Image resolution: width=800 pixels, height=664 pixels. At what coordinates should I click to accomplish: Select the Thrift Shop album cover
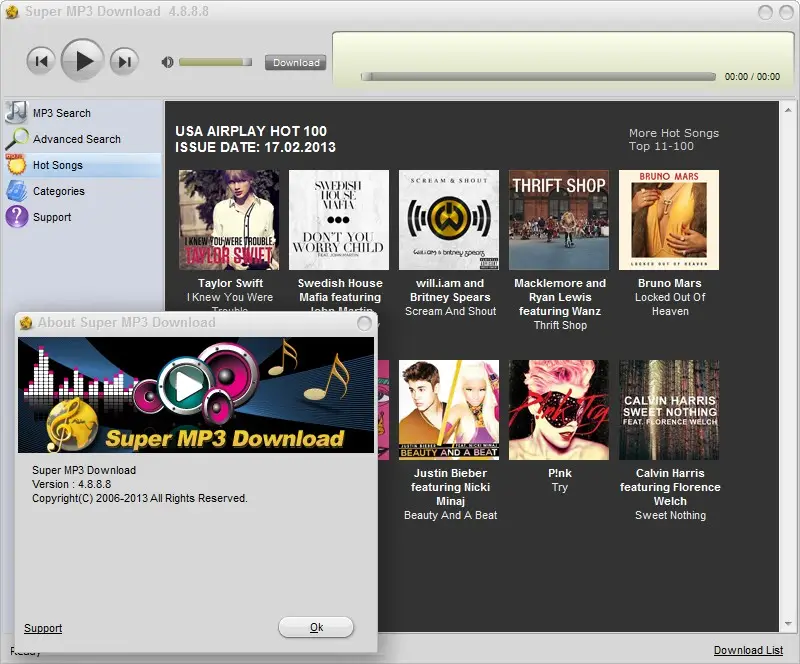tap(559, 220)
